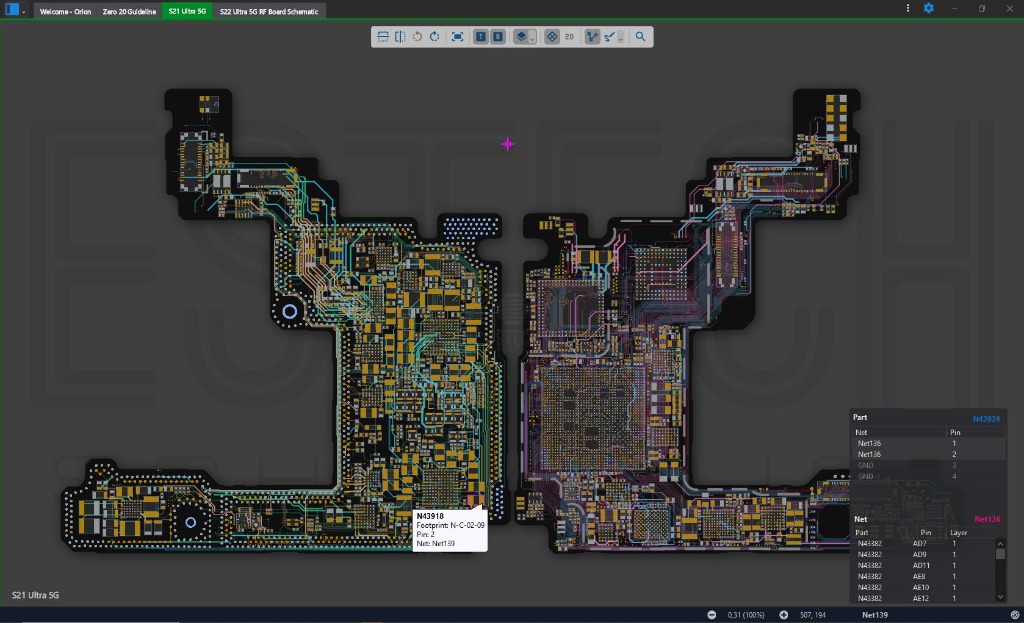Viewport: 1024px width, 623px height.
Task: Select the Net136 row with pin 1
Action: (x=928, y=443)
